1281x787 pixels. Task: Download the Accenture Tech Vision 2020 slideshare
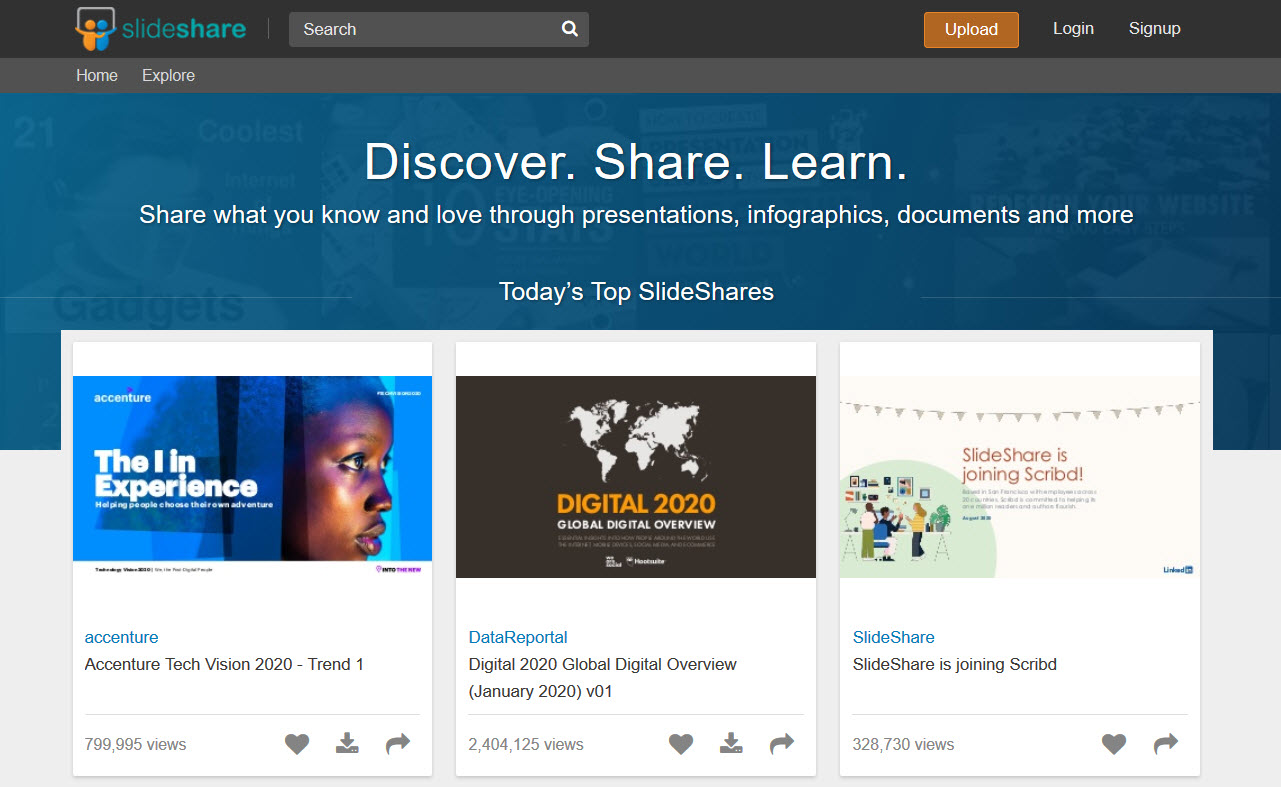click(x=347, y=743)
